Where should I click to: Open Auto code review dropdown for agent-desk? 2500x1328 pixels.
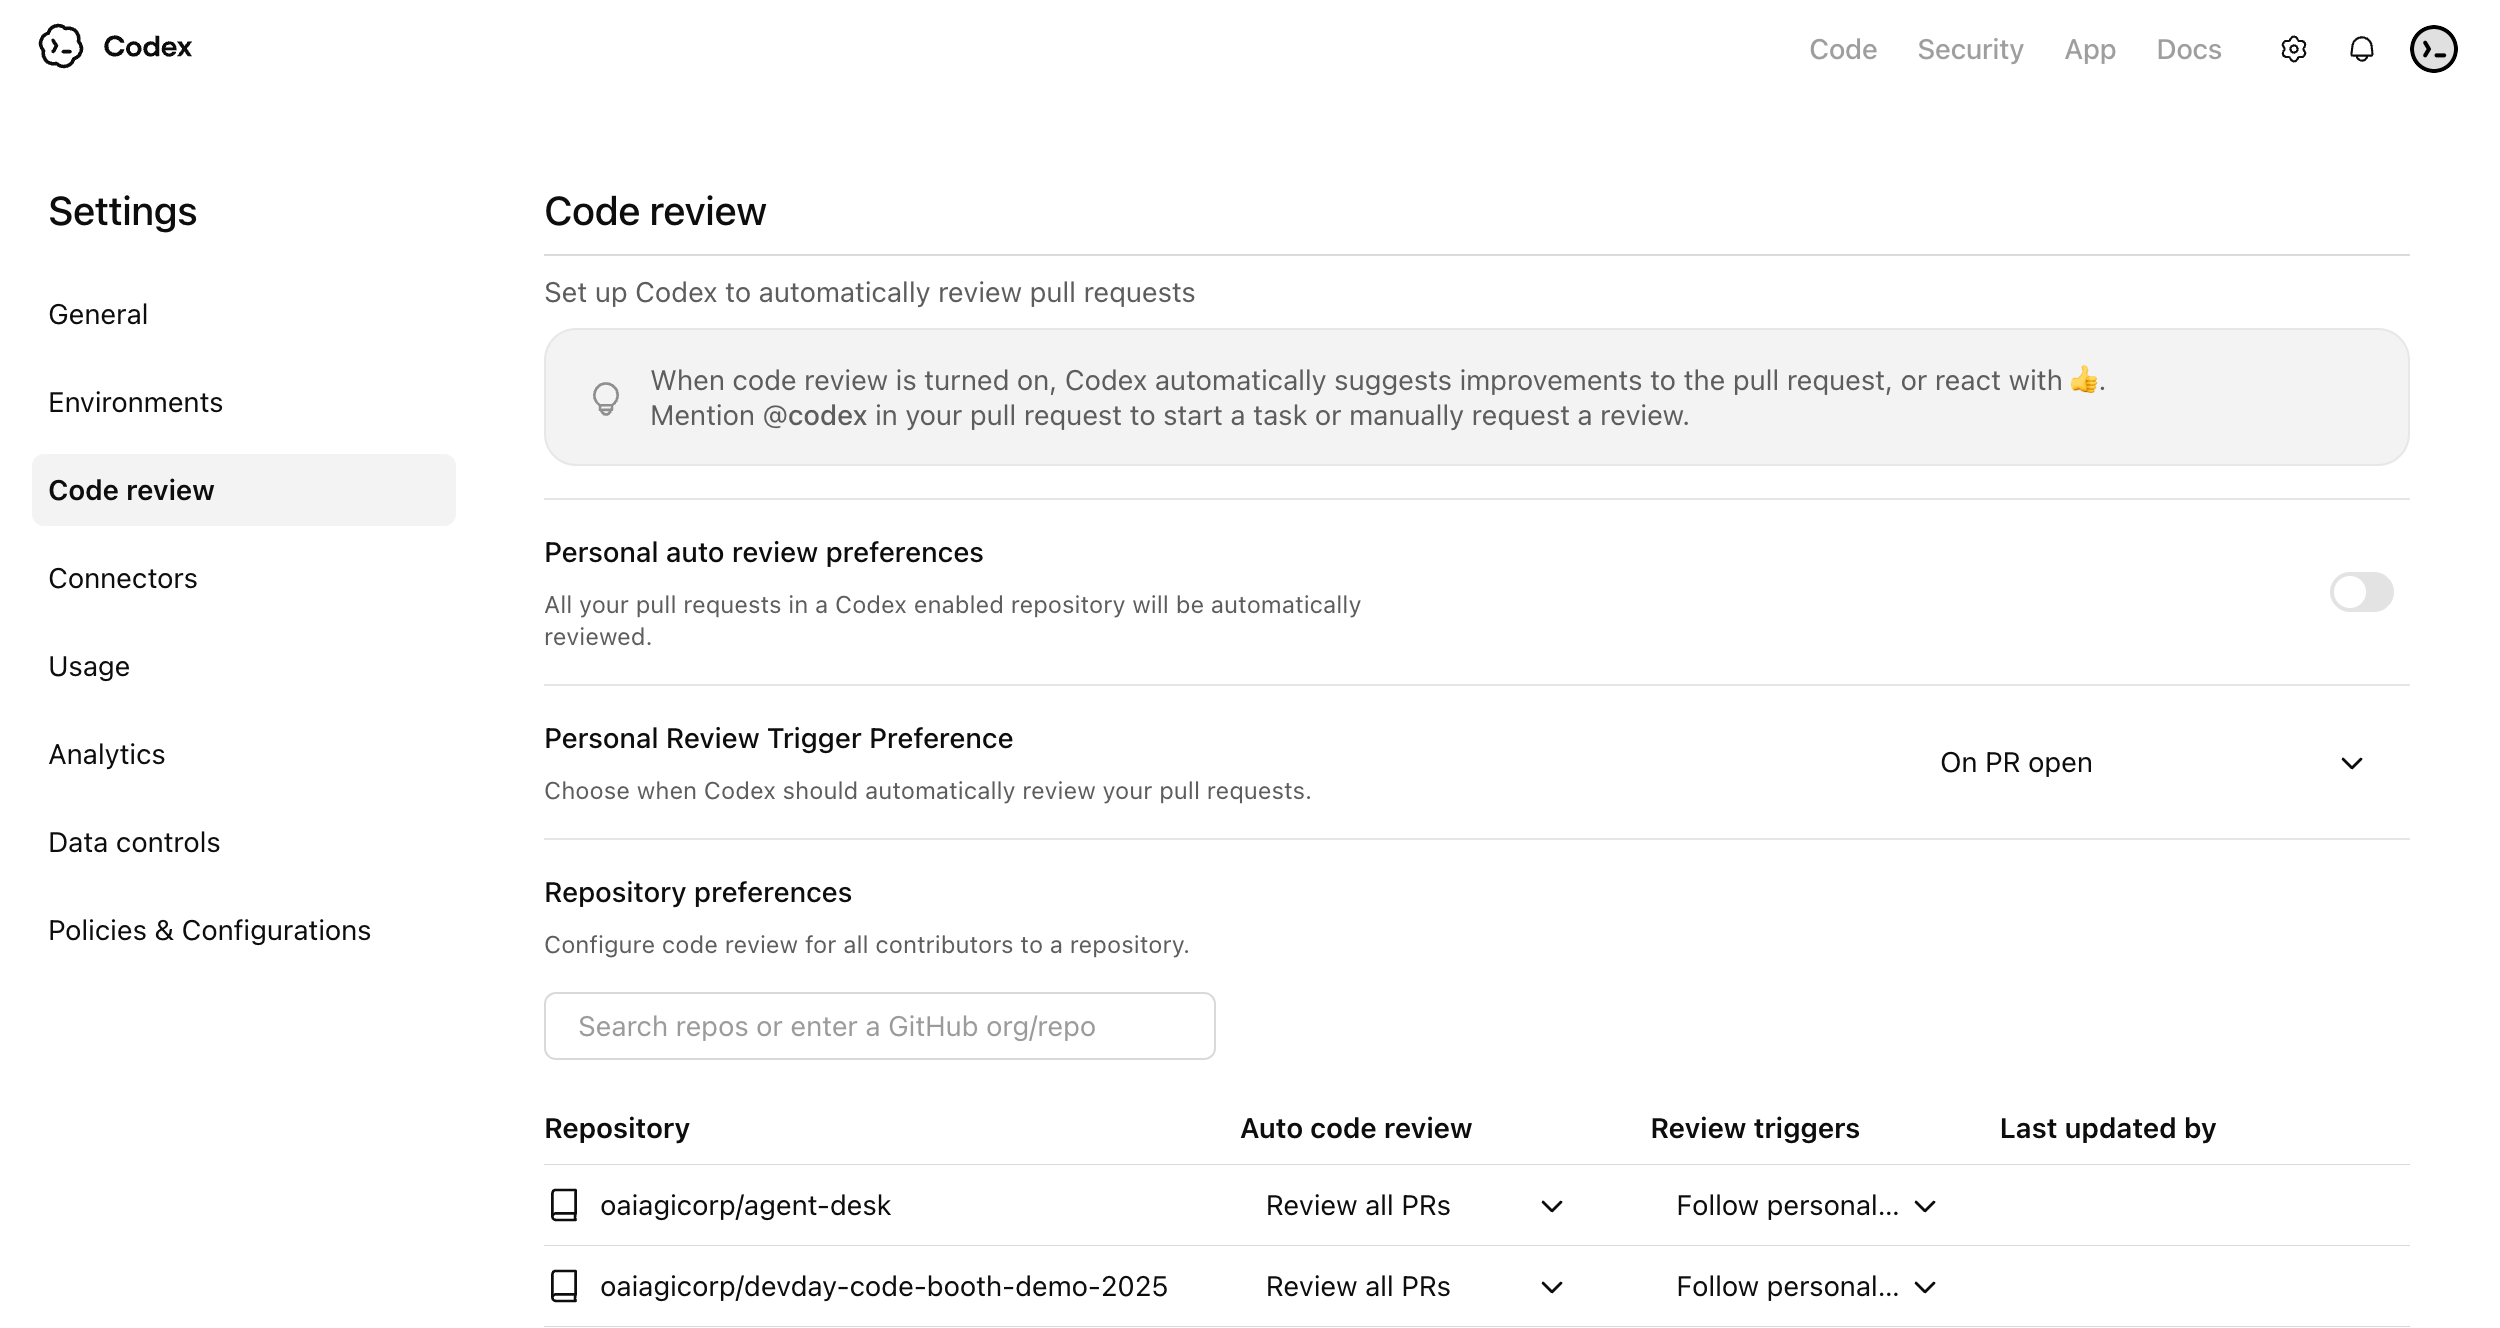[1551, 1206]
